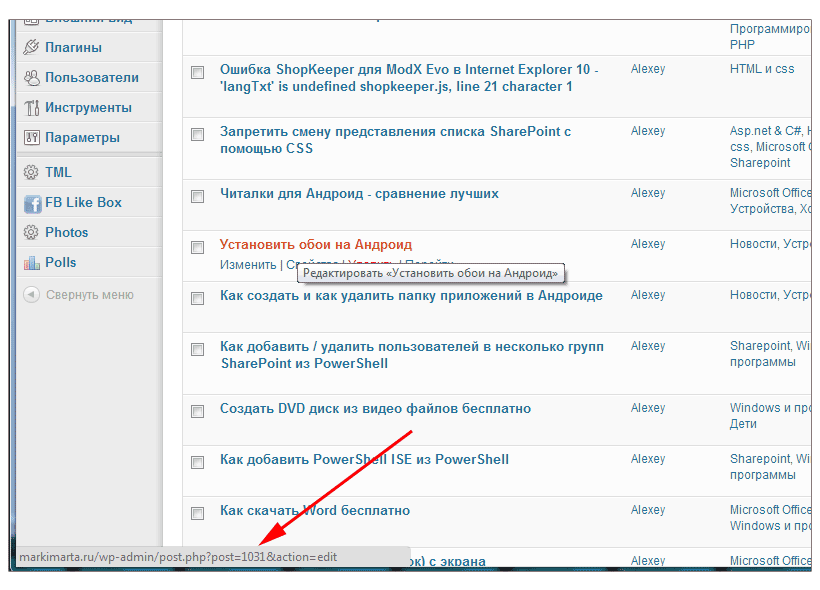Check the Как создать и как удалить папку checkbox
Image resolution: width=820 pixels, height=590 pixels.
[198, 298]
